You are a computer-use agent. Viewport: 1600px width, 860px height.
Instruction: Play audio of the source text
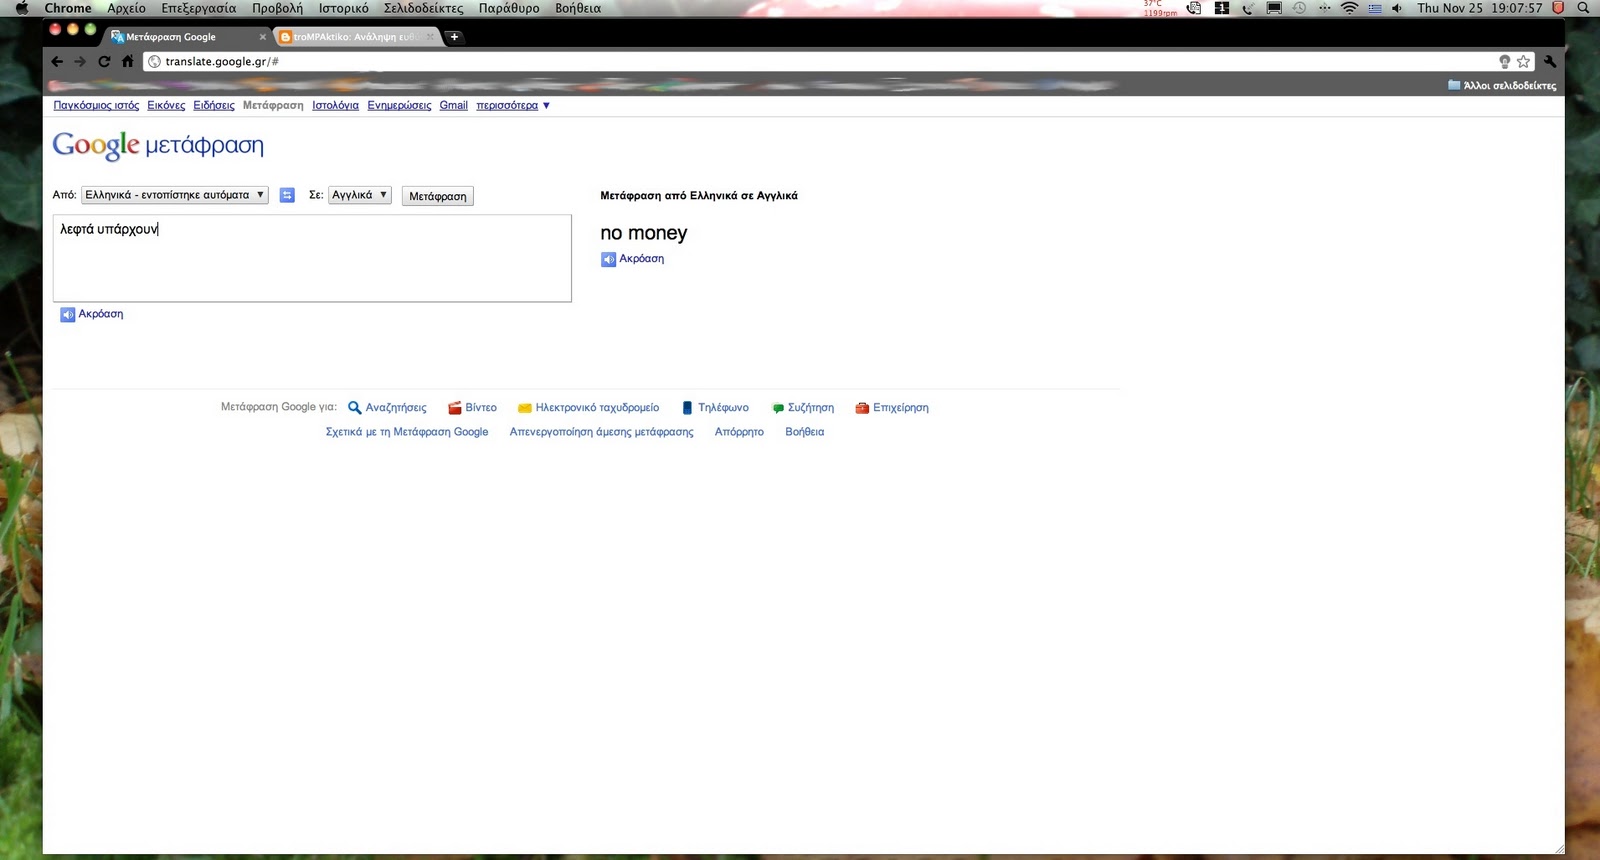pos(92,314)
